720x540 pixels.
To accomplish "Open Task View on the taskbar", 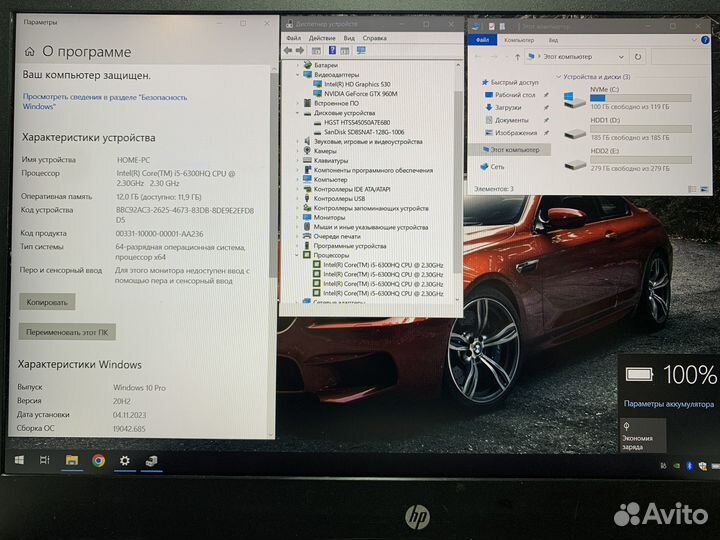I will (45, 460).
